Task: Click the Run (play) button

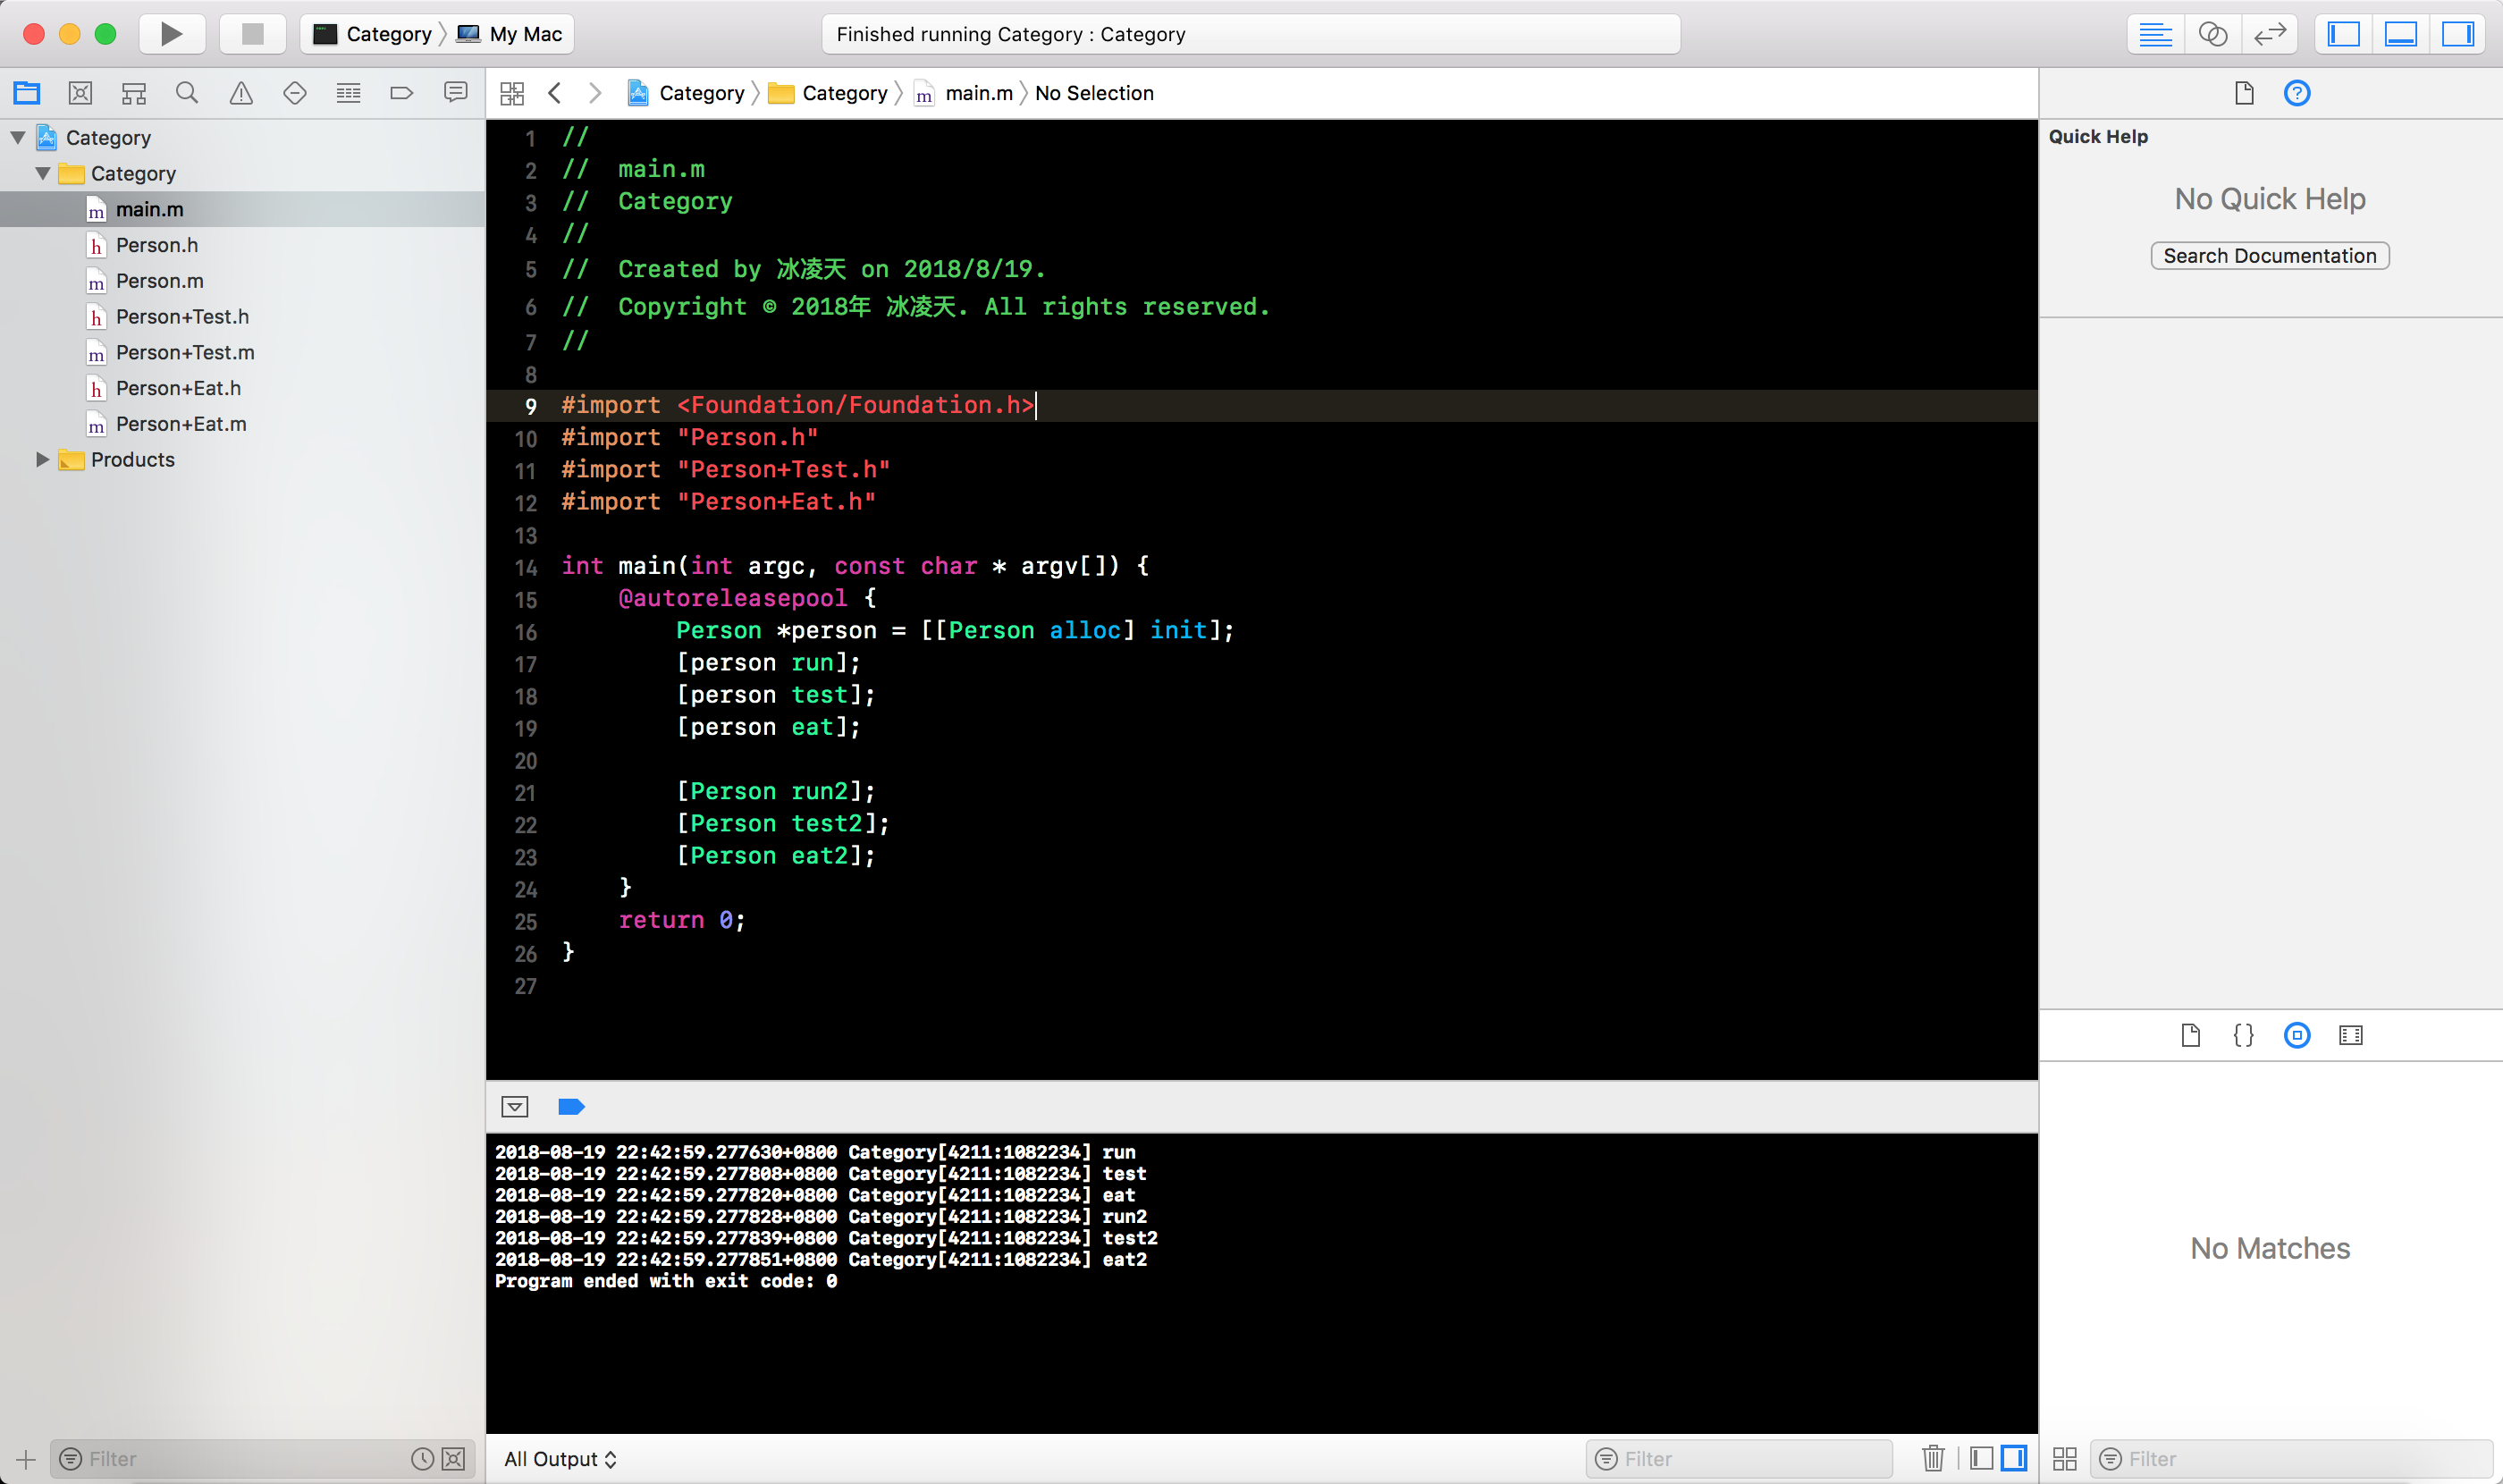Action: tap(171, 34)
